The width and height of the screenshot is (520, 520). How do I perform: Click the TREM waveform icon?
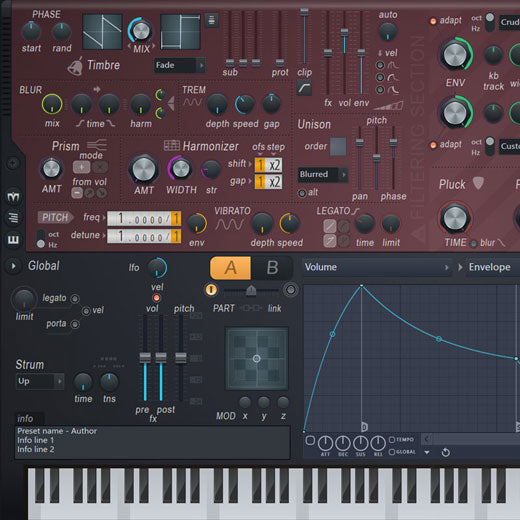[x=192, y=102]
